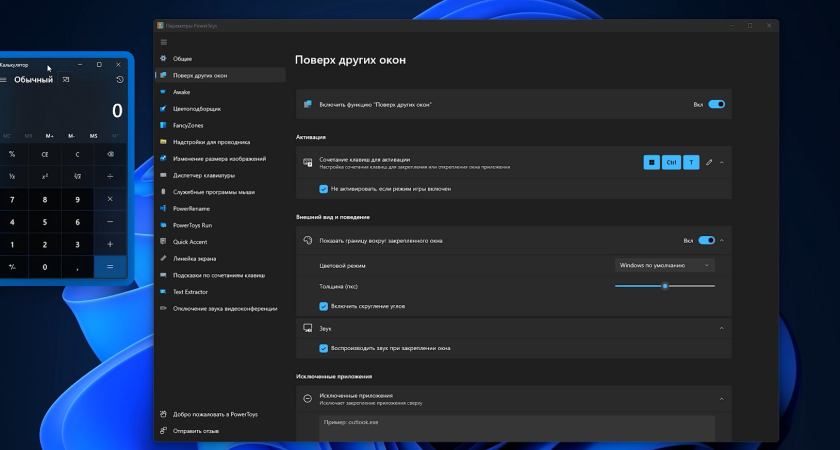Click the Text Extractor icon in sidebar
840x450 pixels.
coord(163,292)
